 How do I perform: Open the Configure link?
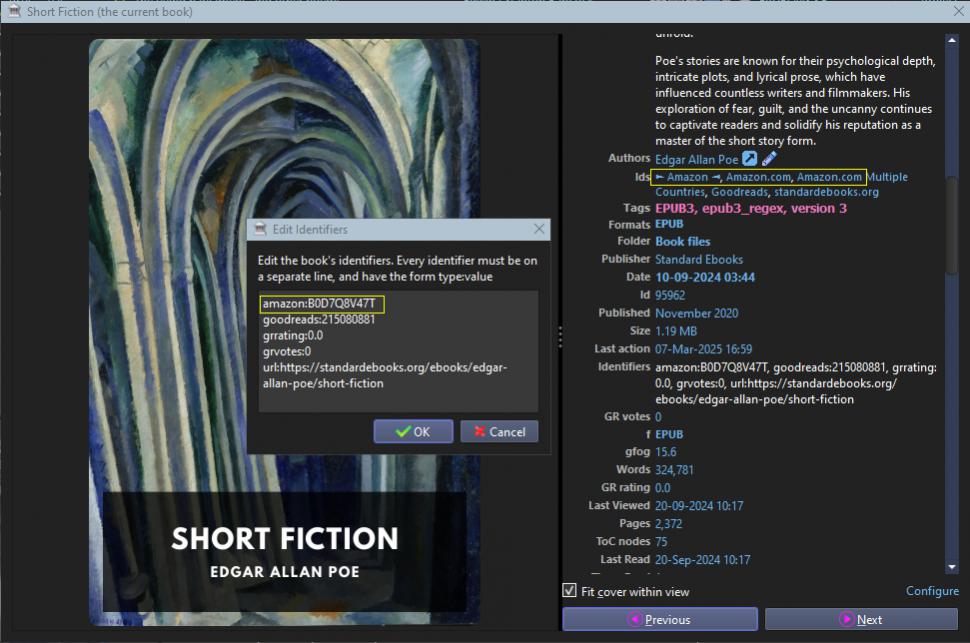click(x=932, y=591)
